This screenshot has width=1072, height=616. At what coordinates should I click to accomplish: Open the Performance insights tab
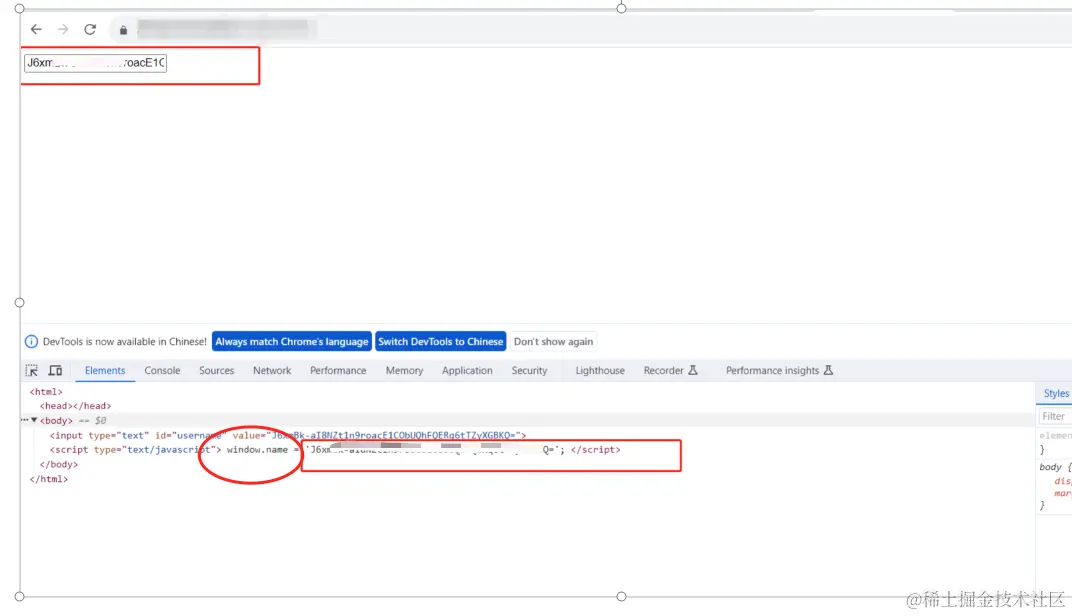click(772, 371)
